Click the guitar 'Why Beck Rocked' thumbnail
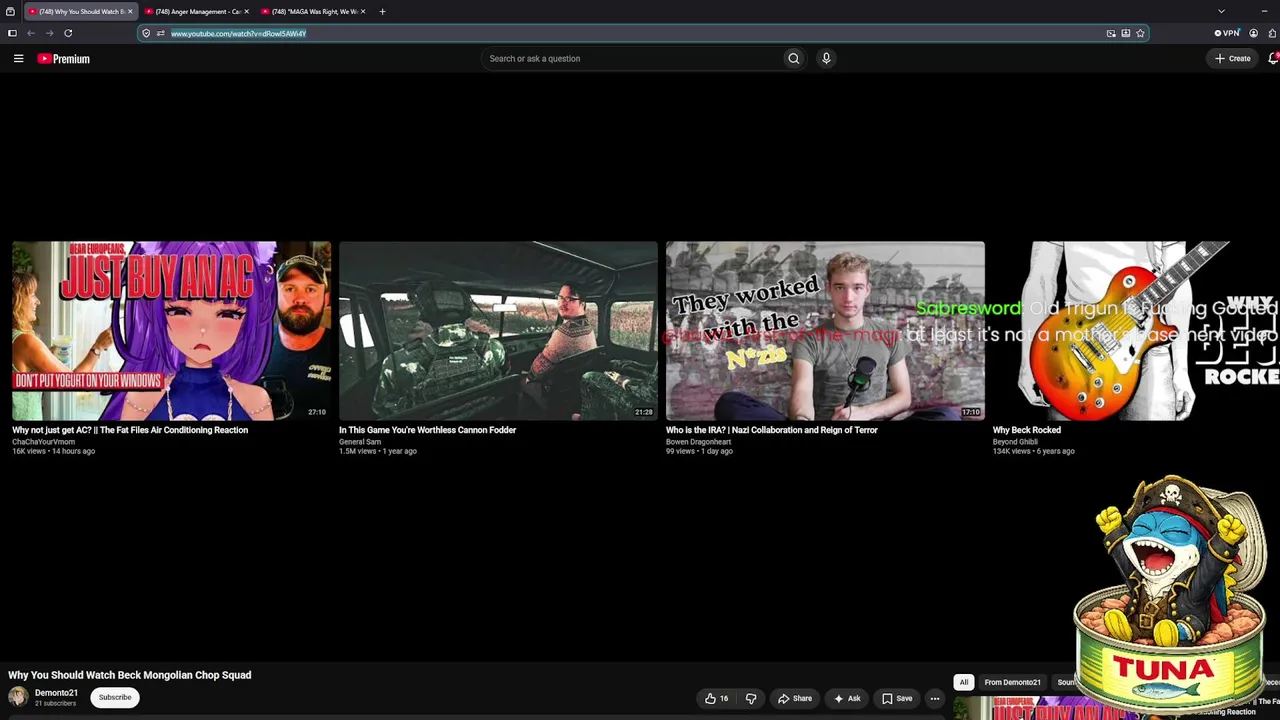The image size is (1280, 720). (1136, 331)
